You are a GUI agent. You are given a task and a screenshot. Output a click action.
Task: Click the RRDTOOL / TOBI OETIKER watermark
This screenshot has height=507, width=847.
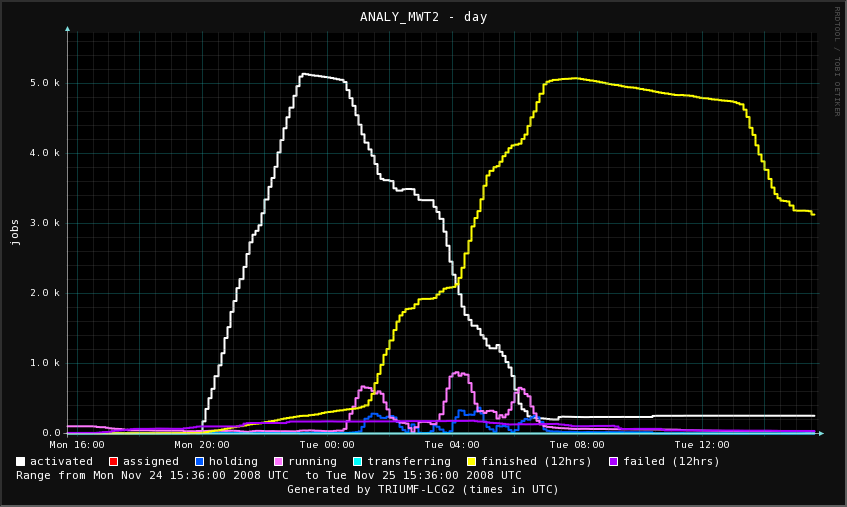point(837,60)
